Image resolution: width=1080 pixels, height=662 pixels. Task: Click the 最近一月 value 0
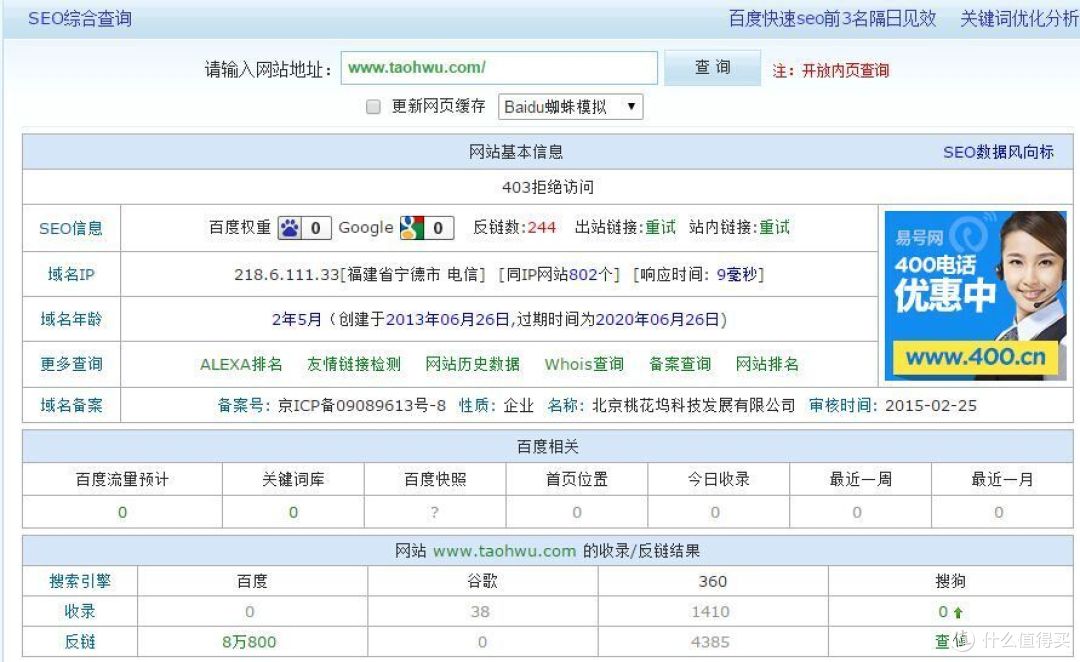click(999, 513)
